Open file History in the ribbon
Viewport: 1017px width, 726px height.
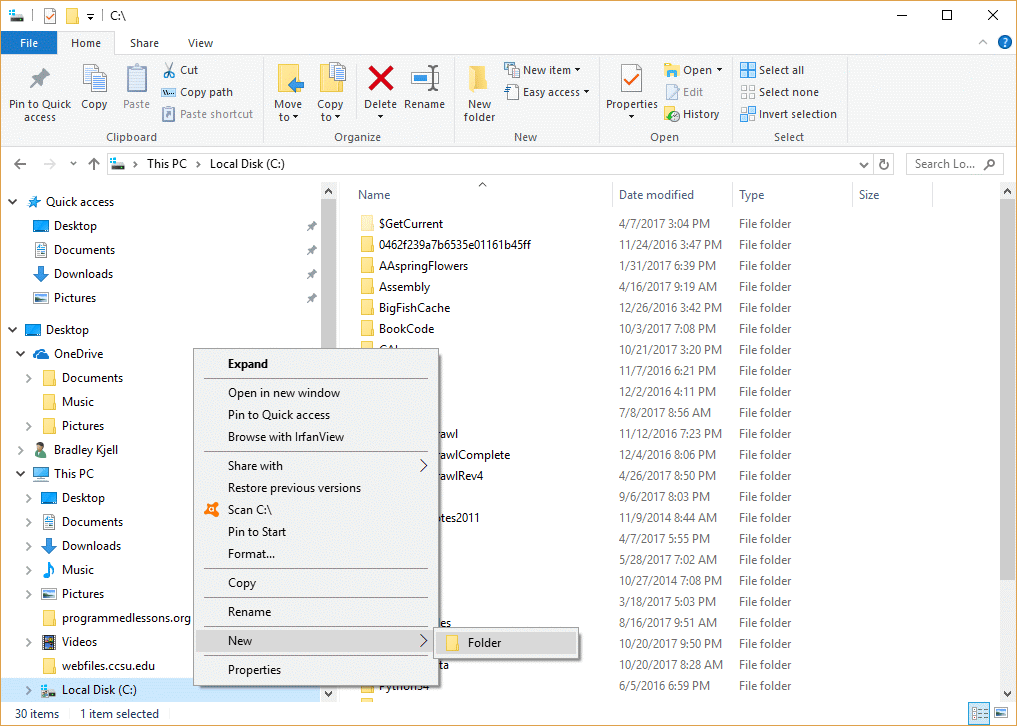point(692,114)
